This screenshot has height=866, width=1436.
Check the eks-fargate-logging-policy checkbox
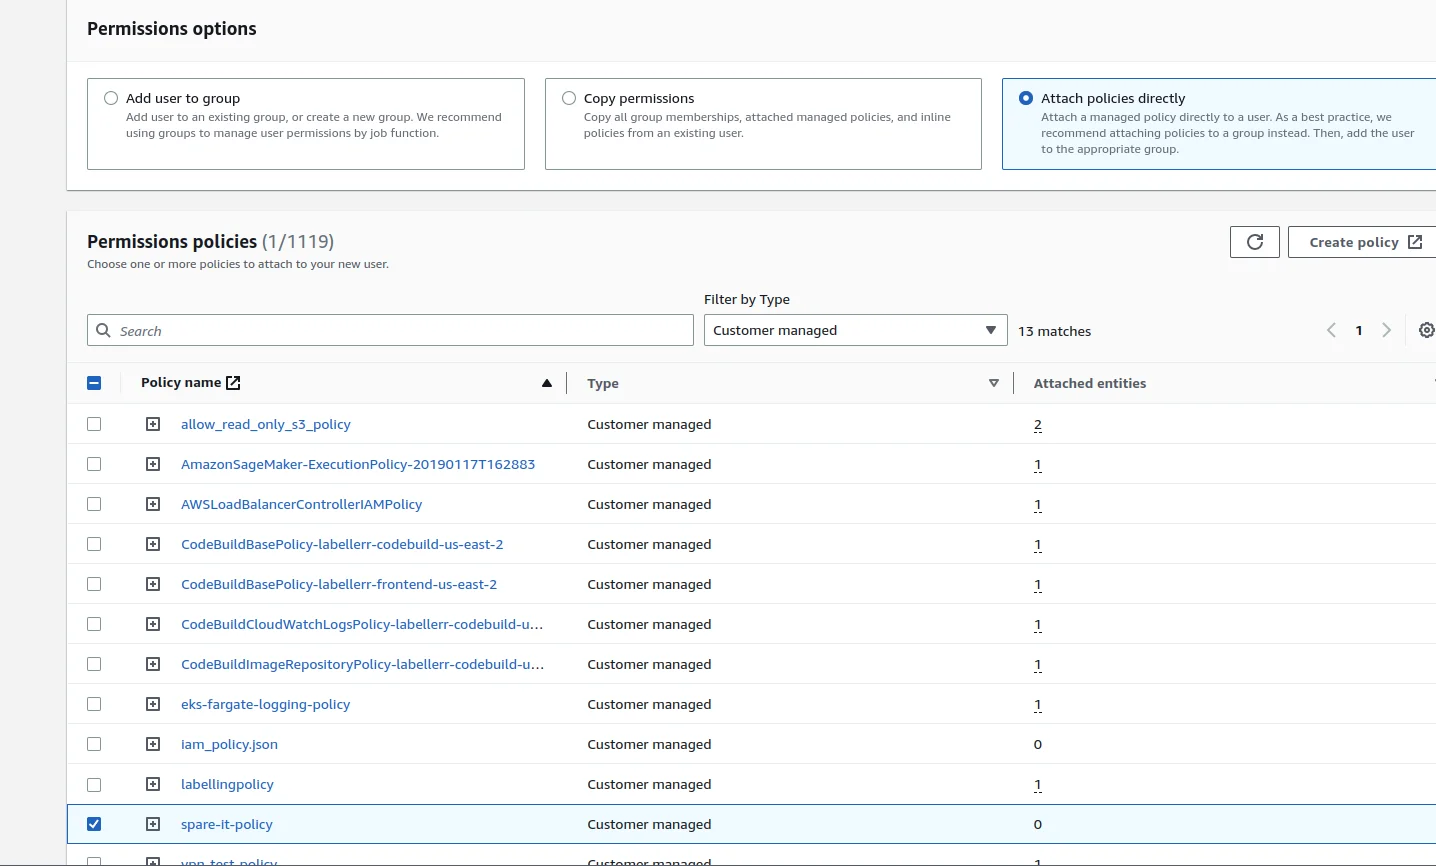click(94, 704)
